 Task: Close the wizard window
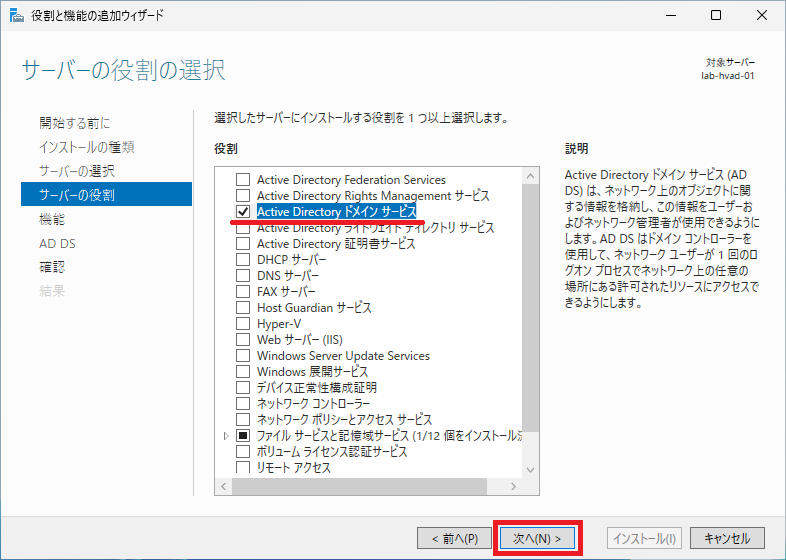pyautogui.click(x=761, y=16)
